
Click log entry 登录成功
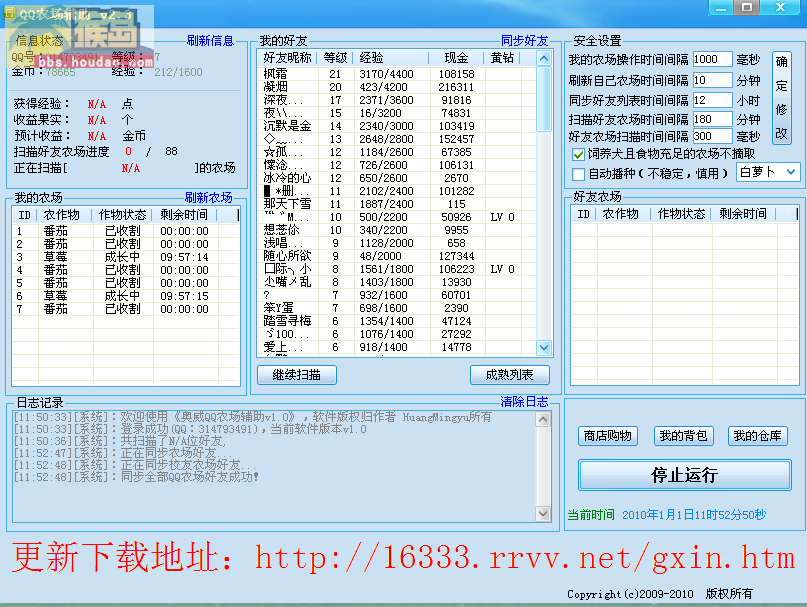(190, 429)
